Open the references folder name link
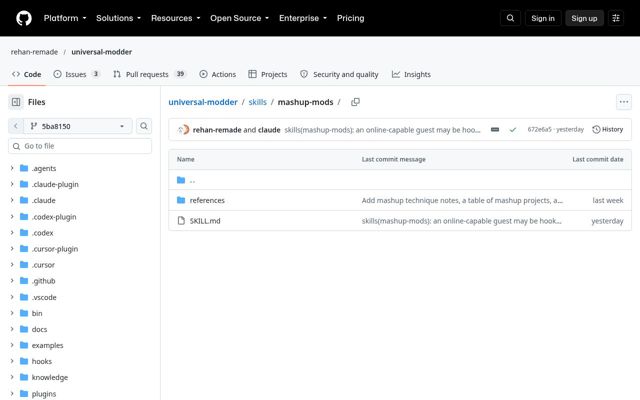Screen dimensions: 640x400 pos(207,200)
